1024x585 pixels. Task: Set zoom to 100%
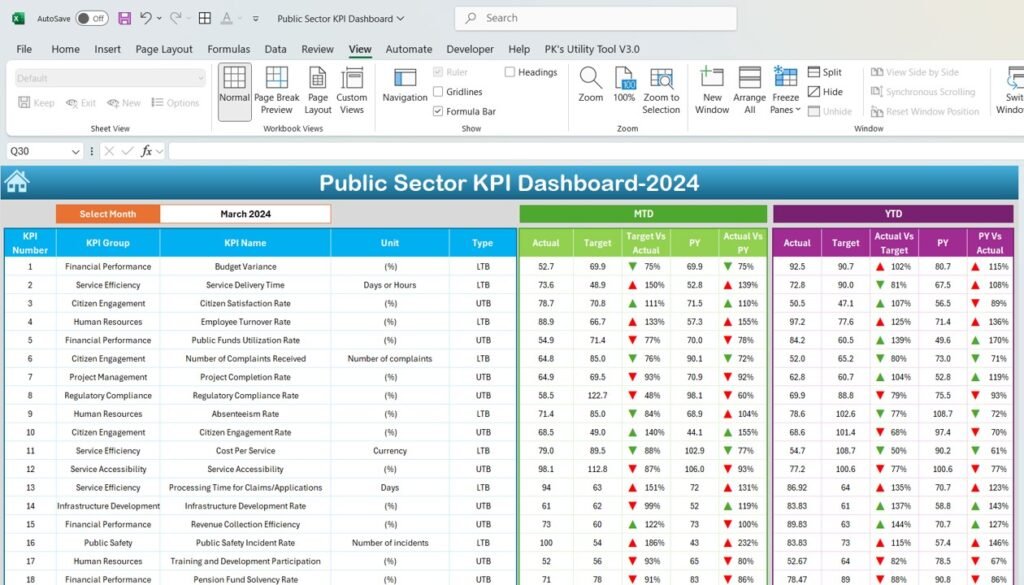(624, 85)
